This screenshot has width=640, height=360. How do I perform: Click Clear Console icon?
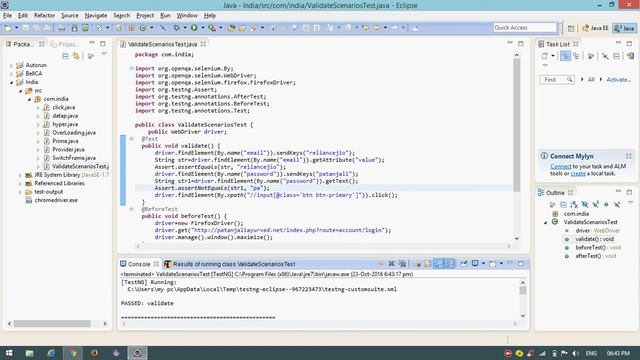click(x=417, y=264)
